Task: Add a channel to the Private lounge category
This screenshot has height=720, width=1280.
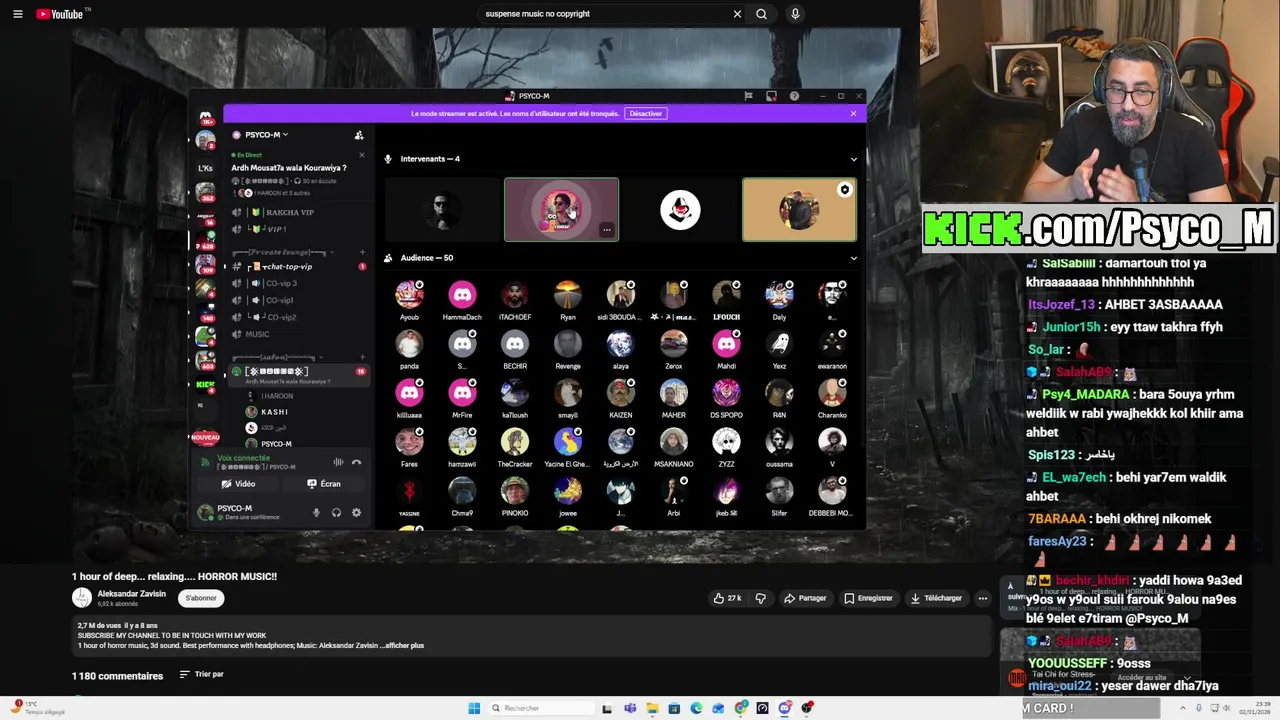Action: [362, 252]
